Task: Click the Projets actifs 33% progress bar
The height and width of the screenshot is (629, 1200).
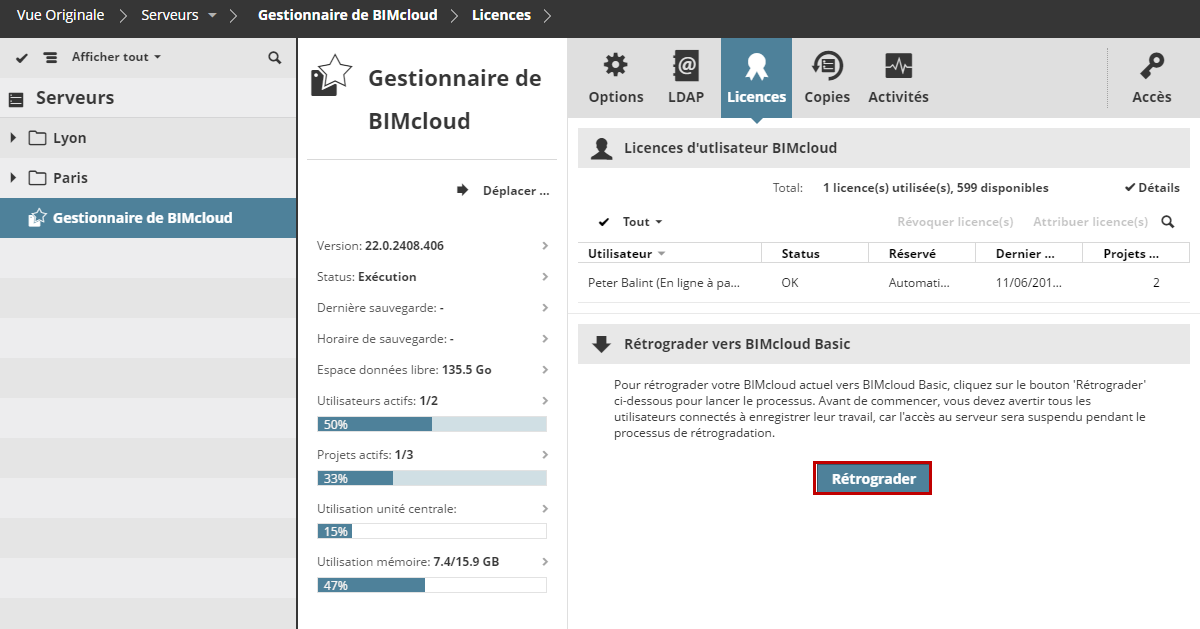Action: [432, 478]
